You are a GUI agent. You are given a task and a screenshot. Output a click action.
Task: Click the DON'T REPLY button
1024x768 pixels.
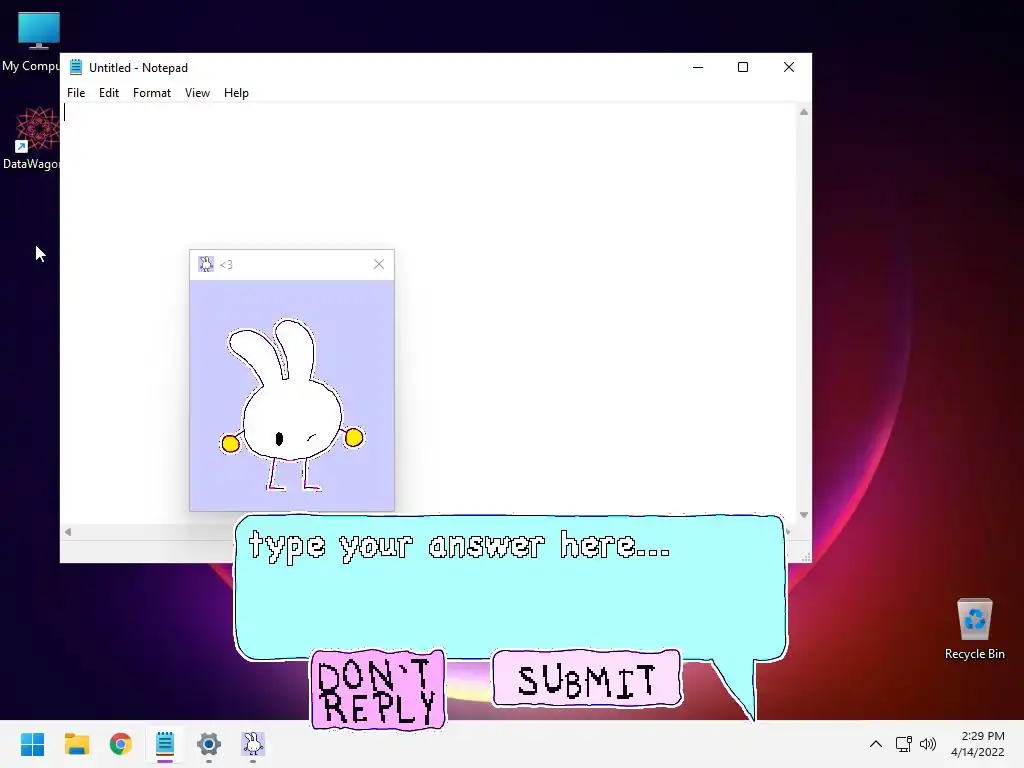(377, 690)
